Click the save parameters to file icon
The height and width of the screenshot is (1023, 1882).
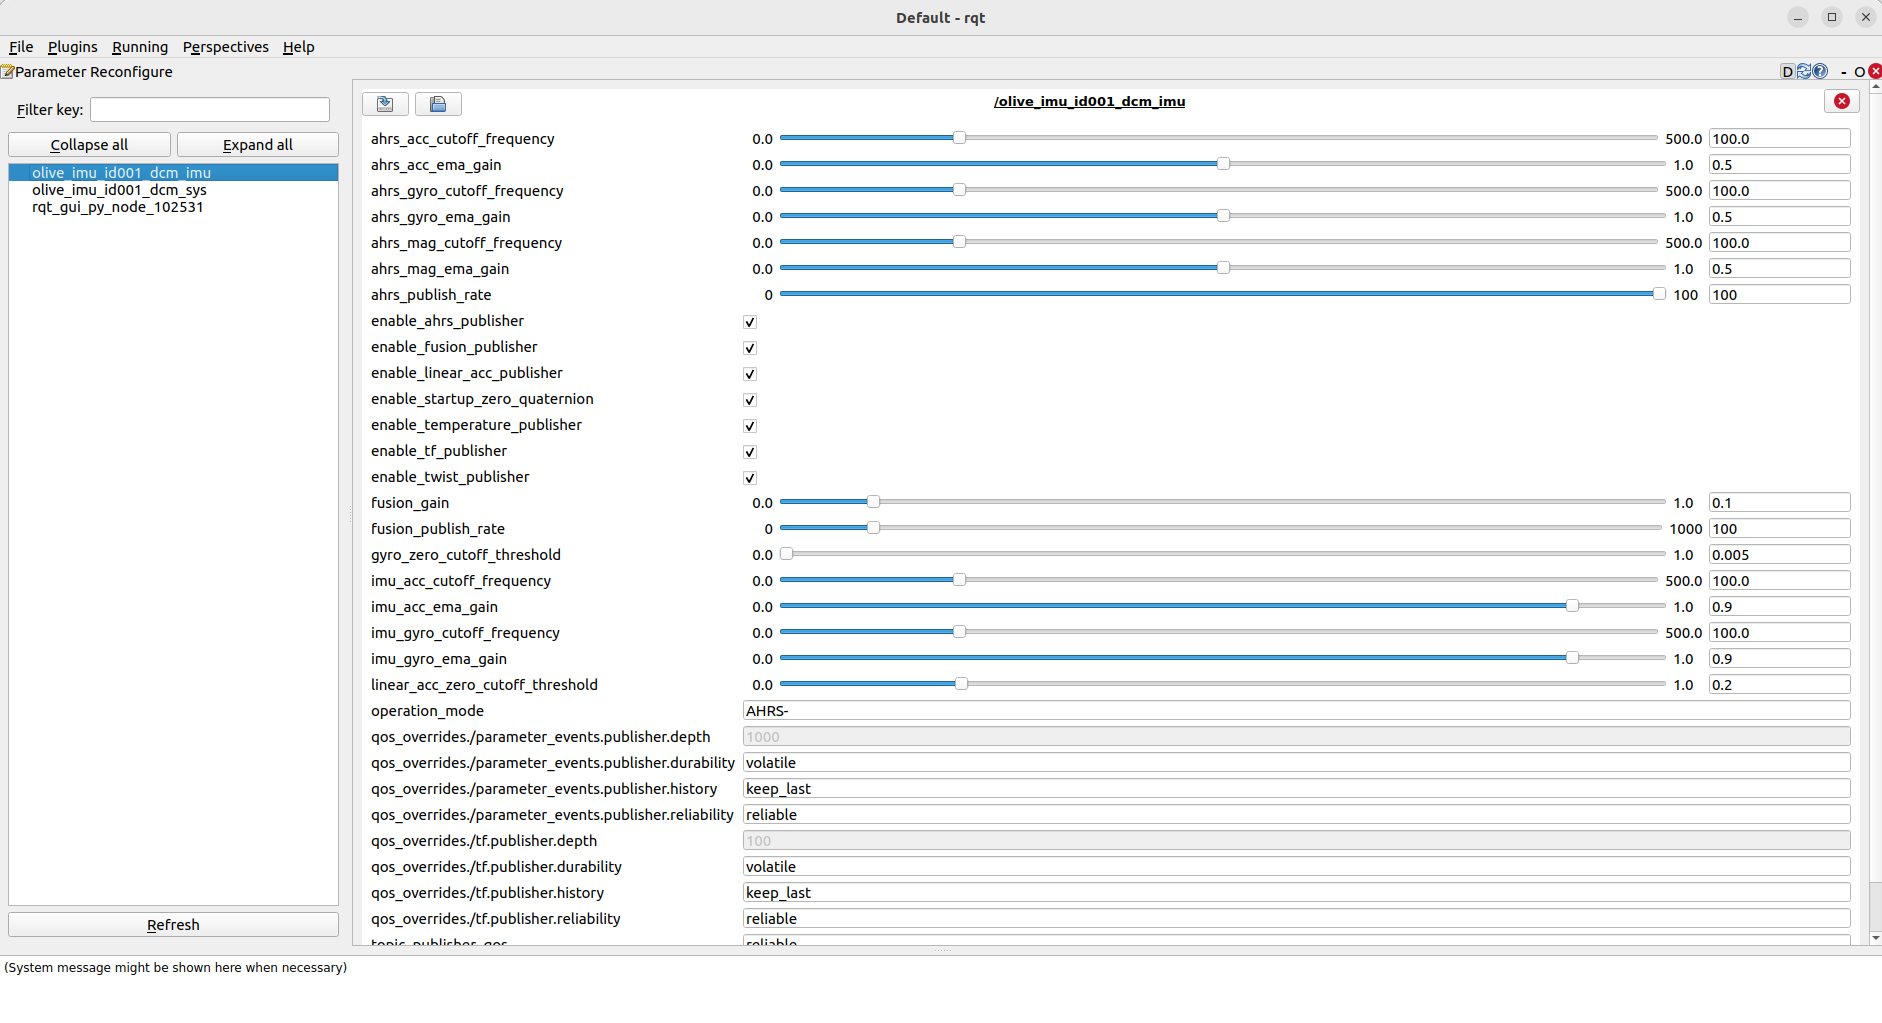coord(385,104)
